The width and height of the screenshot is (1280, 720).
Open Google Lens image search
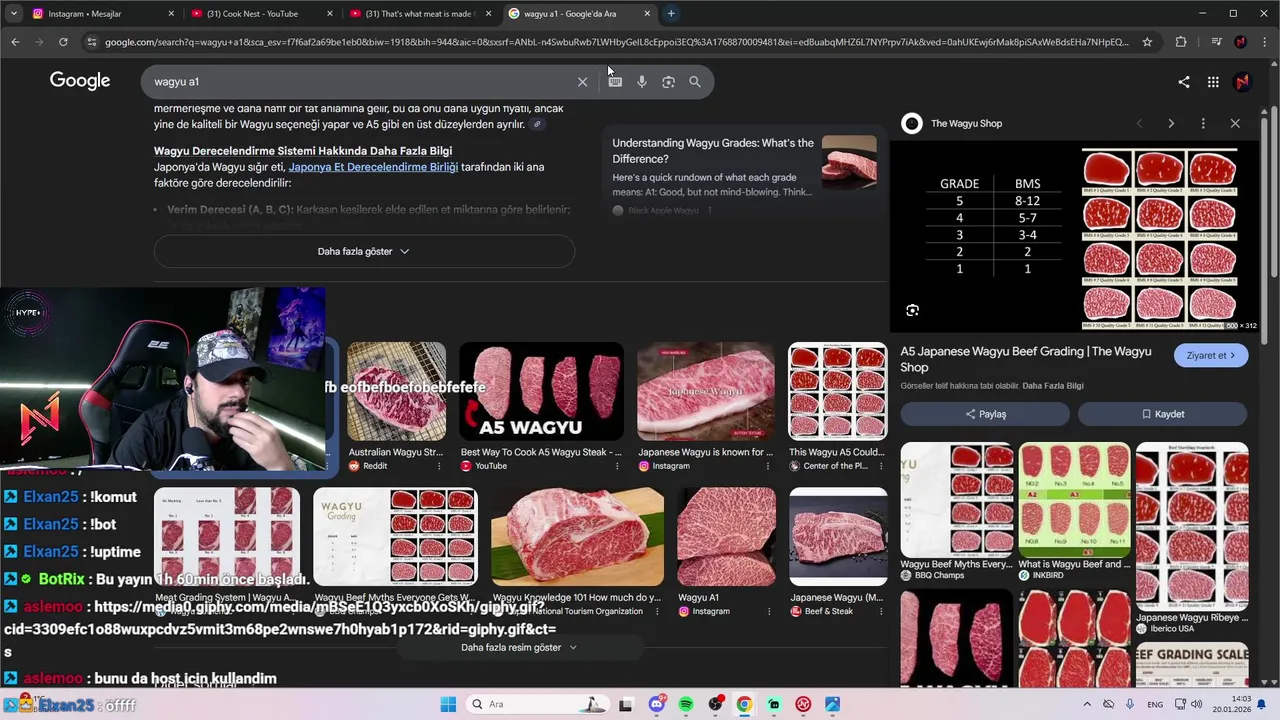pyautogui.click(x=668, y=82)
